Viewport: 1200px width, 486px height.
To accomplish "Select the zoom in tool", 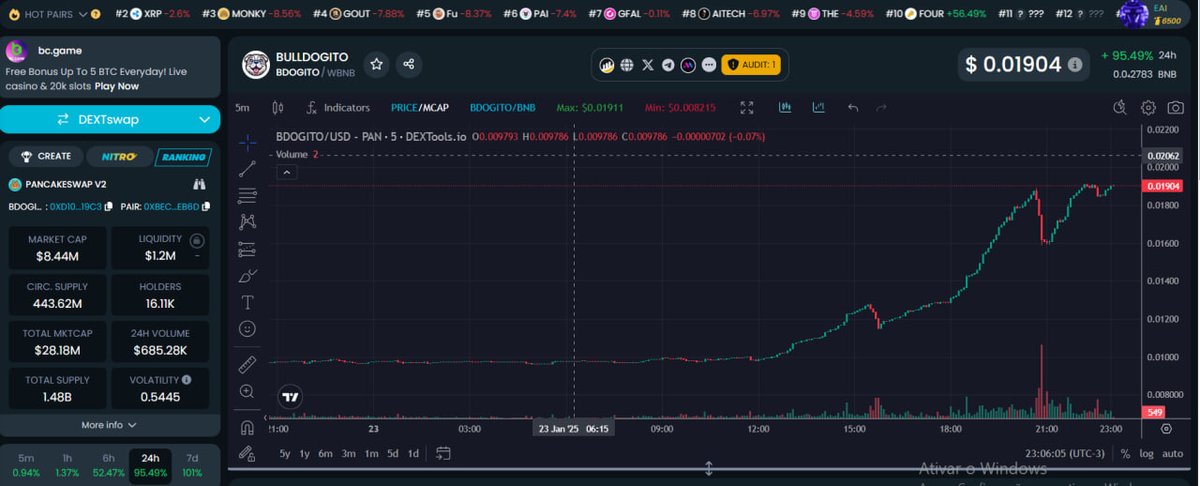I will pyautogui.click(x=247, y=391).
